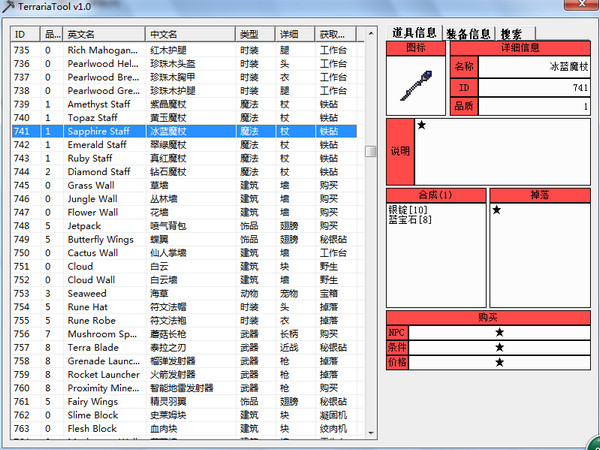Select the Terra Blade row
The height and width of the screenshot is (450, 600).
184,347
